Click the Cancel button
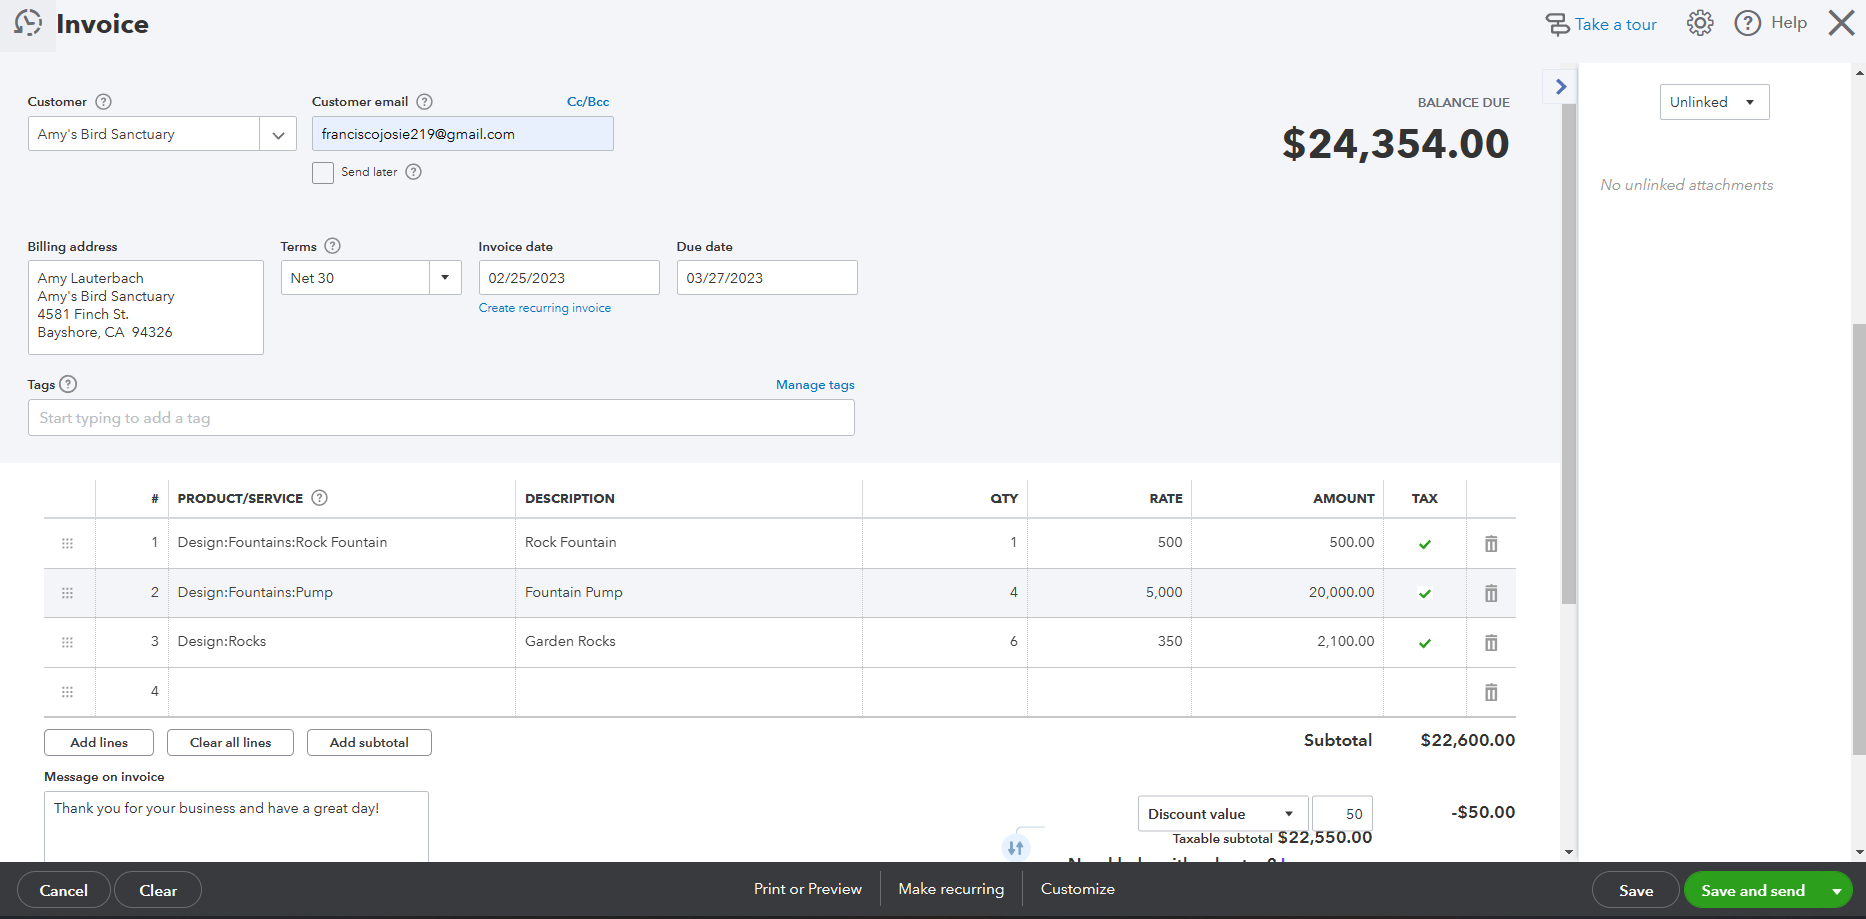The width and height of the screenshot is (1866, 919). click(x=64, y=890)
